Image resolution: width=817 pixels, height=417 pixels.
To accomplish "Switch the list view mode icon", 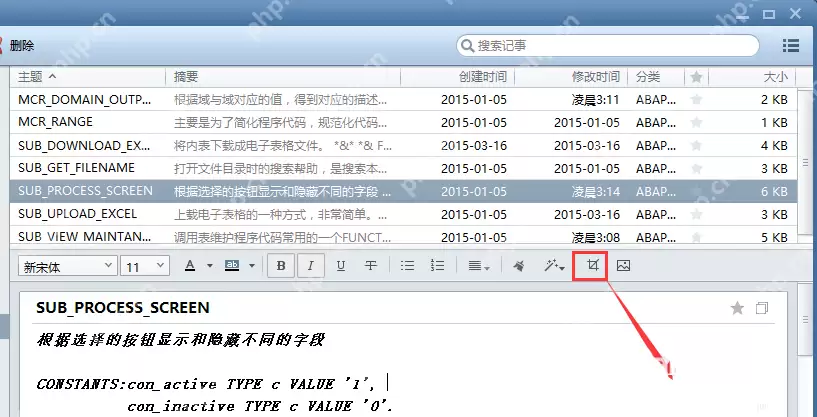I will click(x=790, y=45).
